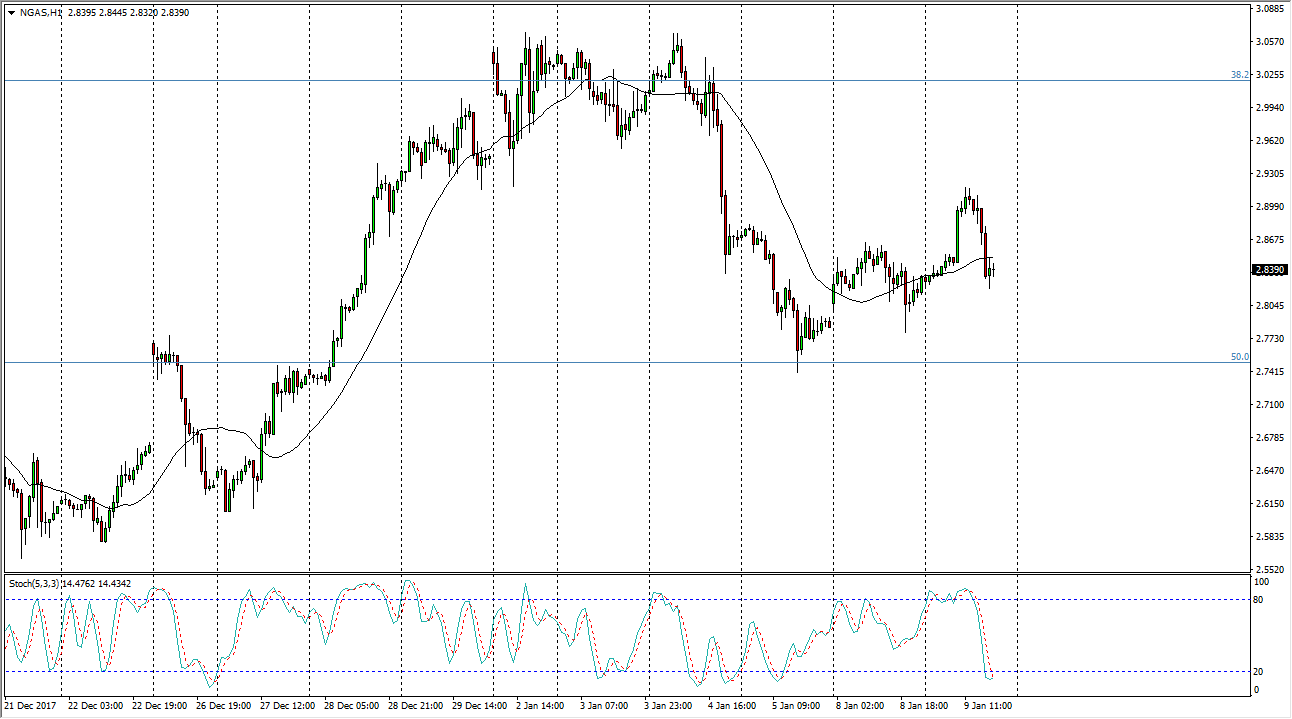Click the 21 Dec 2017 date label

[x=31, y=706]
